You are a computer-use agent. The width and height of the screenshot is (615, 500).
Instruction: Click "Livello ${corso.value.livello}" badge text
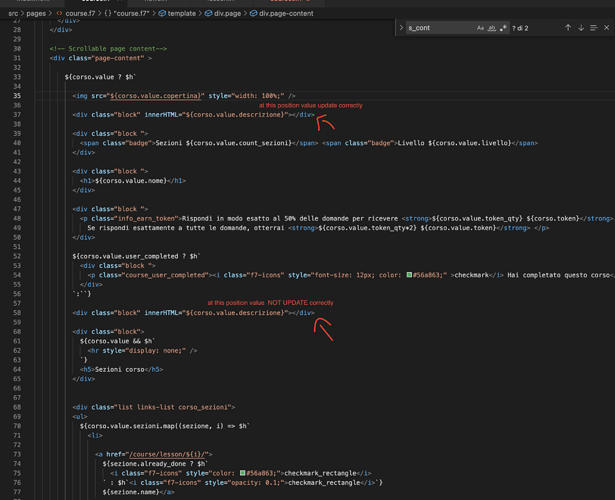[455, 143]
